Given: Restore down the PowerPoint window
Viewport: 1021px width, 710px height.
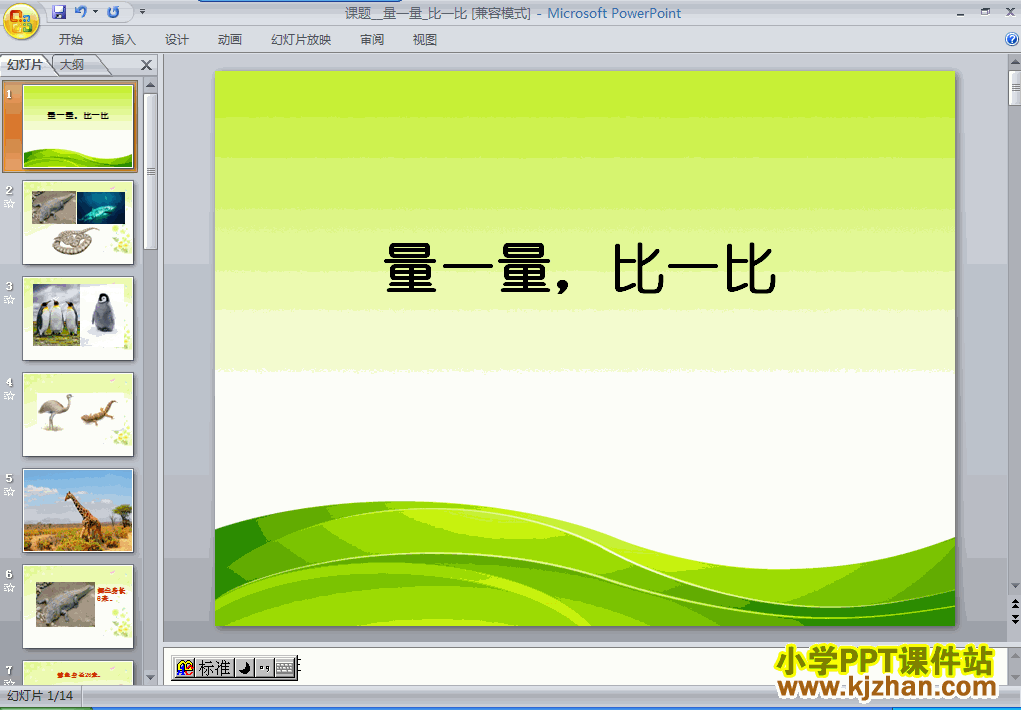Looking at the screenshot, I should tap(985, 12).
